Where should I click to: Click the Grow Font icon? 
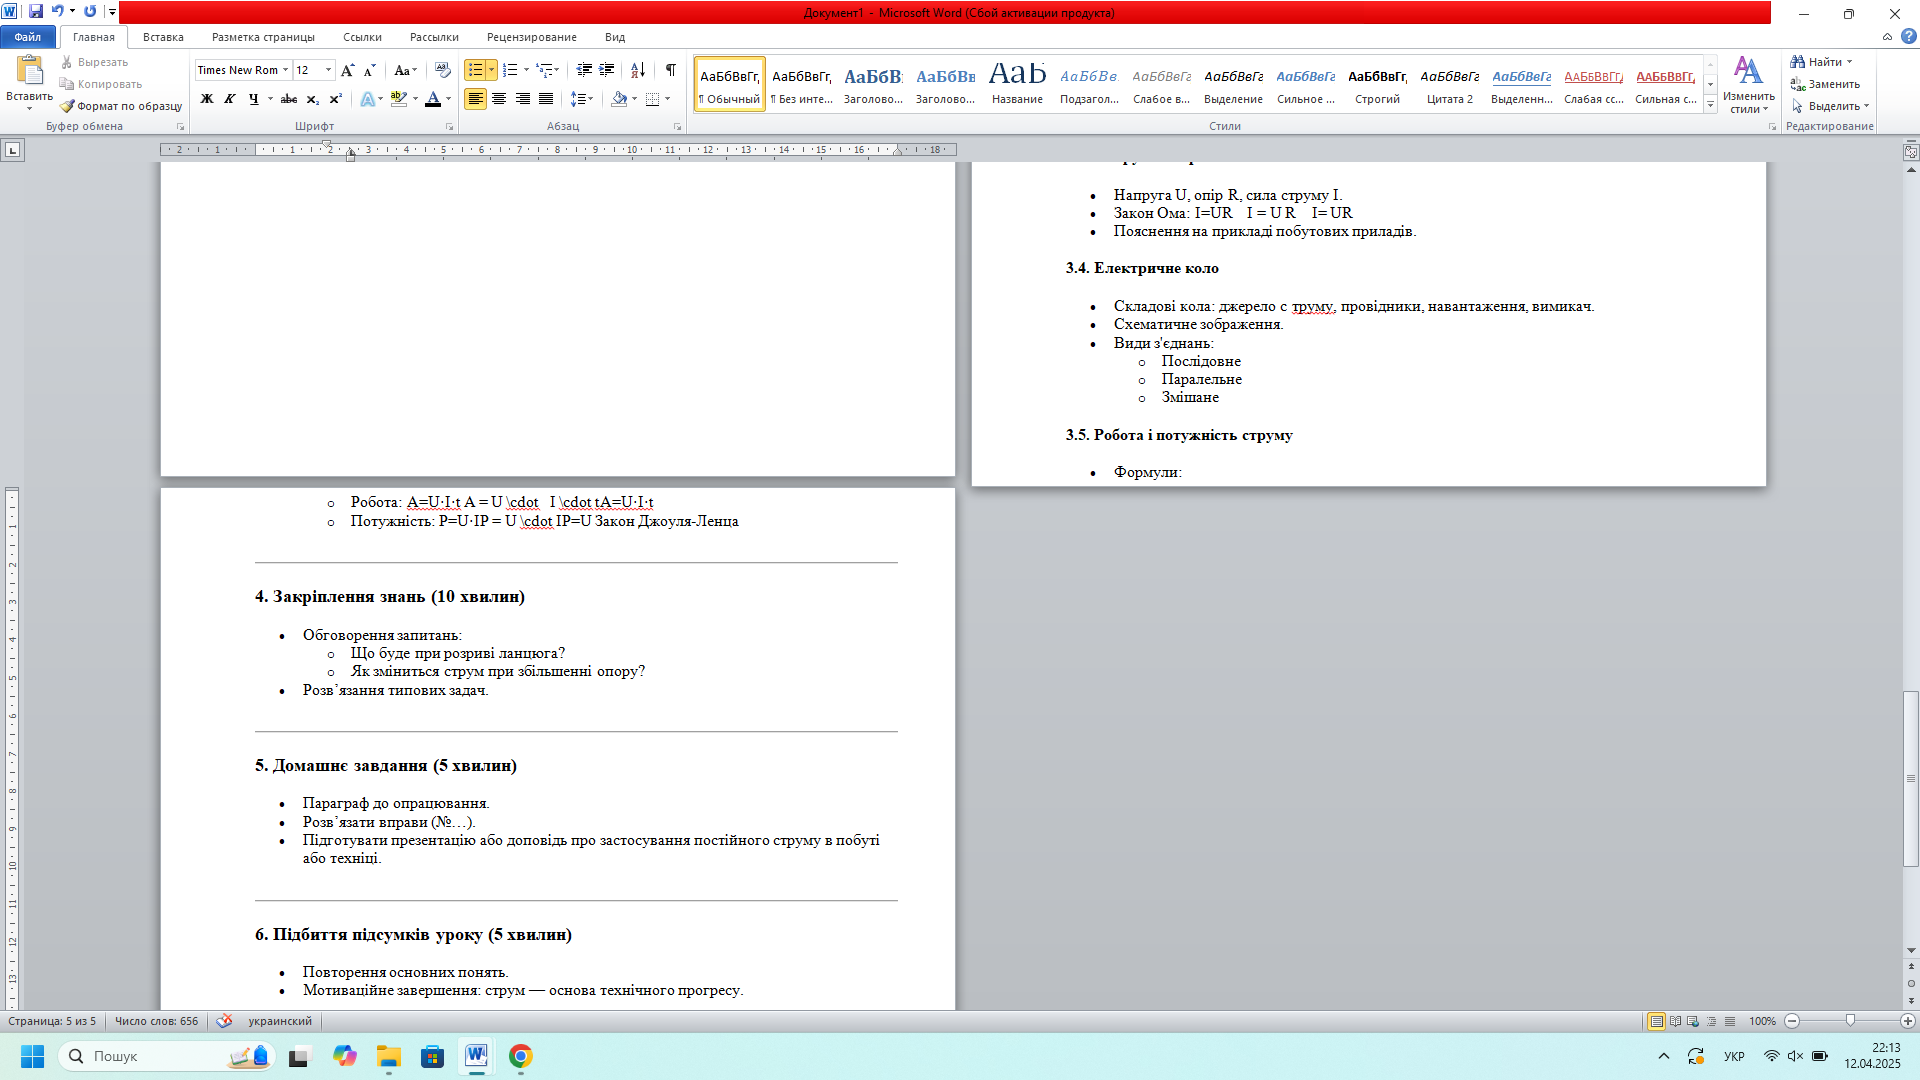pyautogui.click(x=347, y=70)
